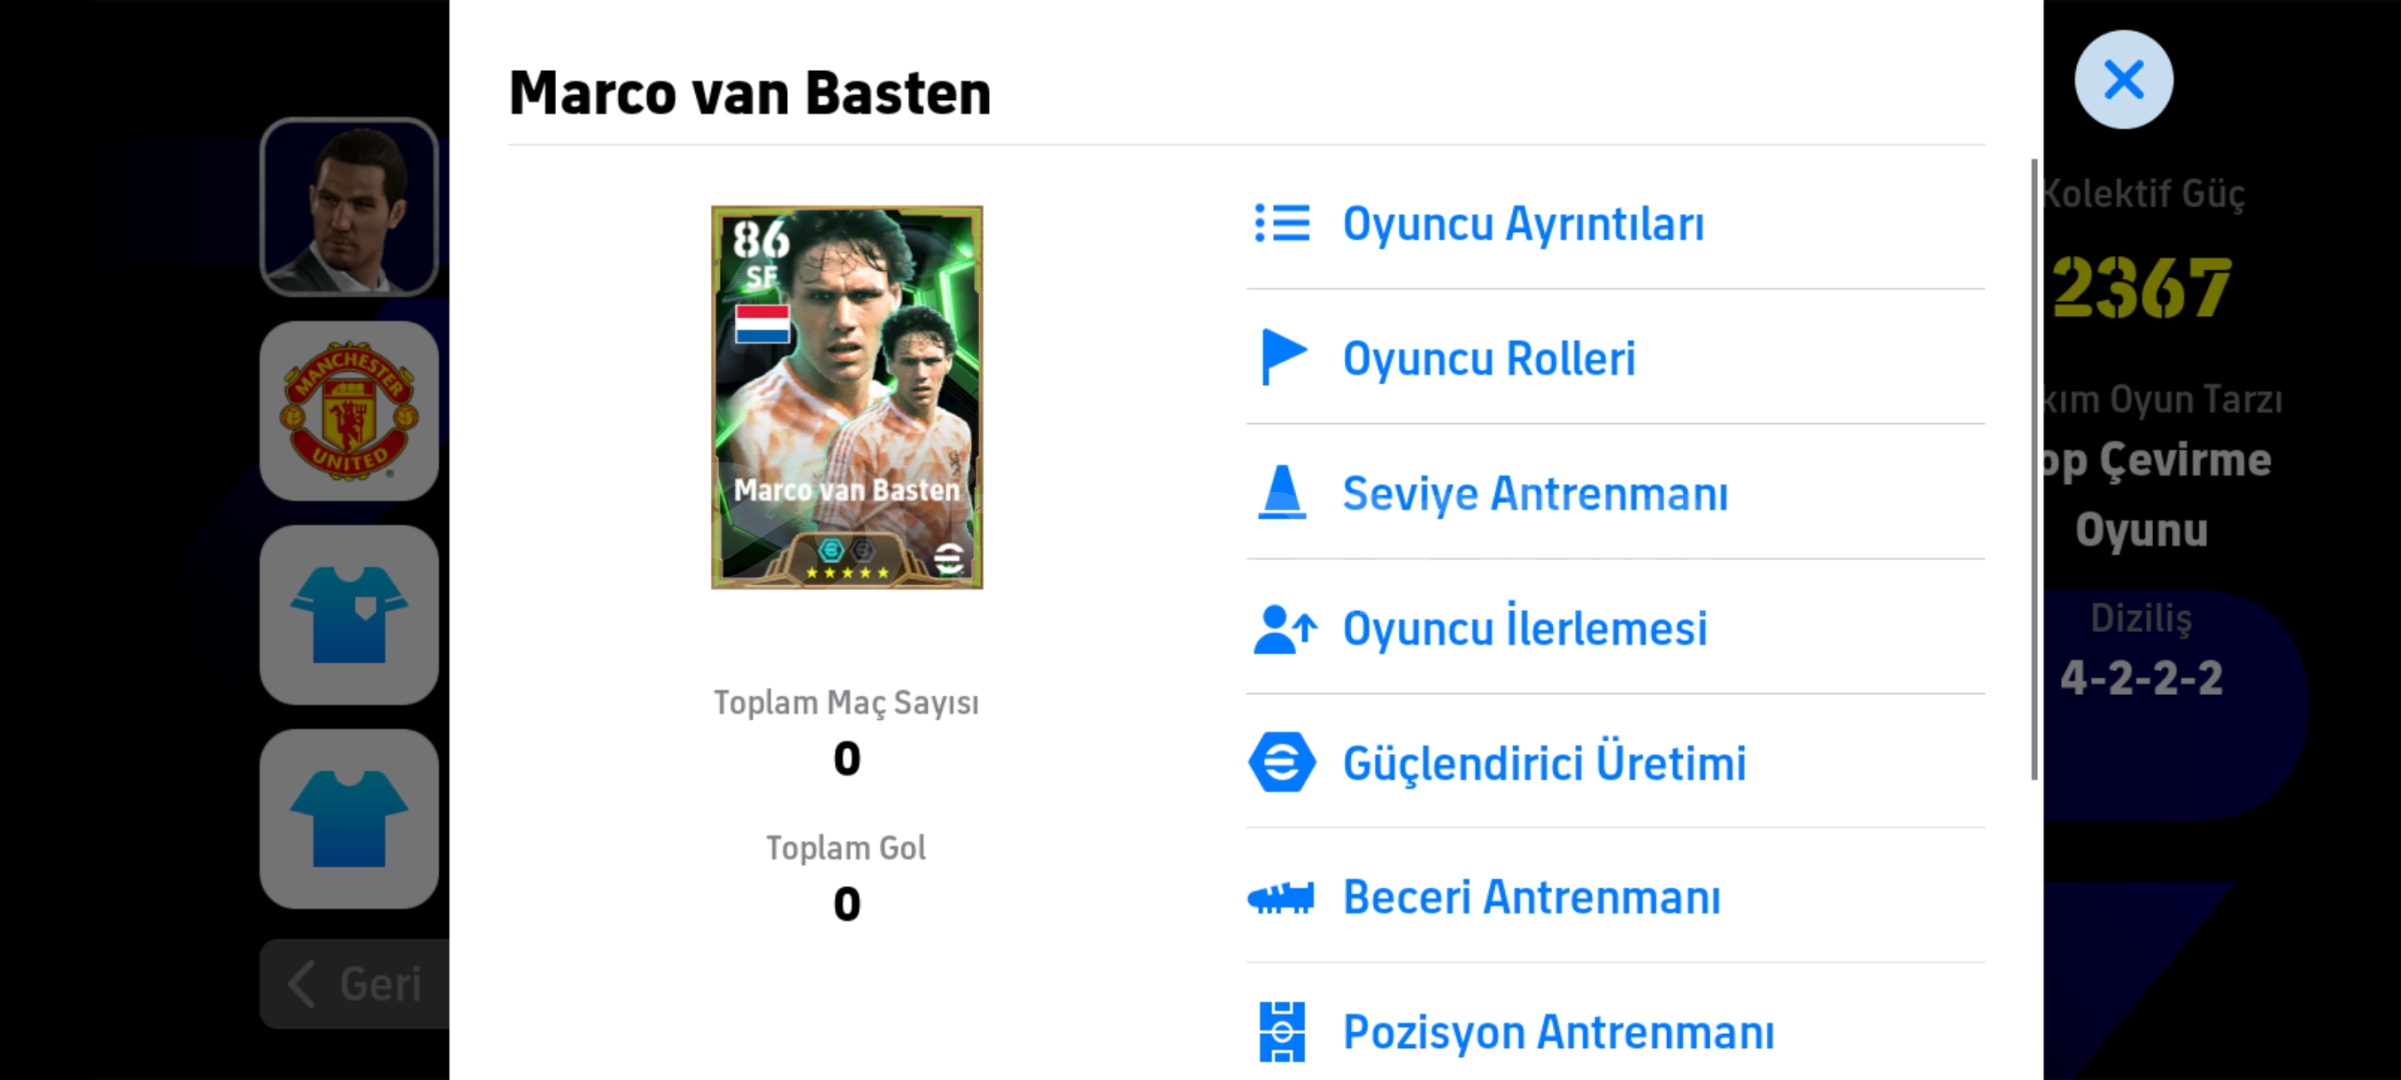This screenshot has height=1080, width=2401.
Task: Click the flag icon for Oyuncu Rolleri
Action: click(1283, 357)
